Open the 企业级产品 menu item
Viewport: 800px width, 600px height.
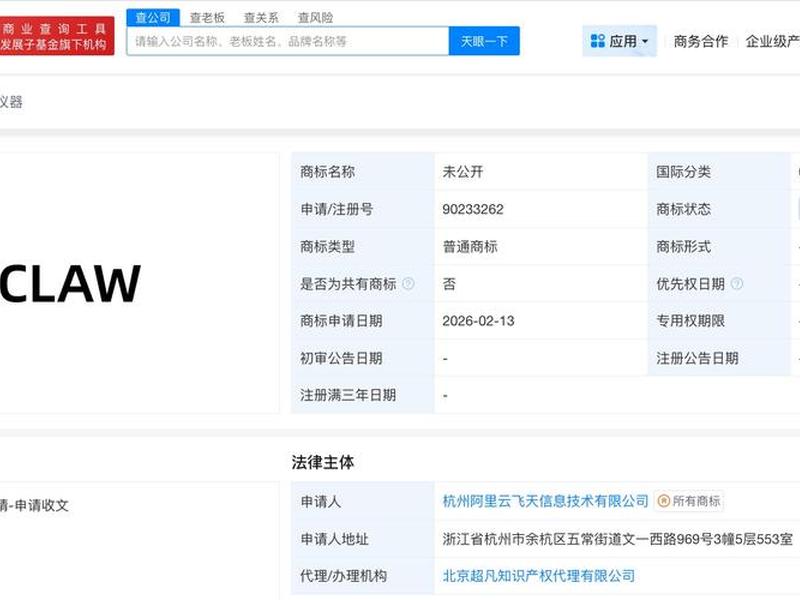coord(772,41)
